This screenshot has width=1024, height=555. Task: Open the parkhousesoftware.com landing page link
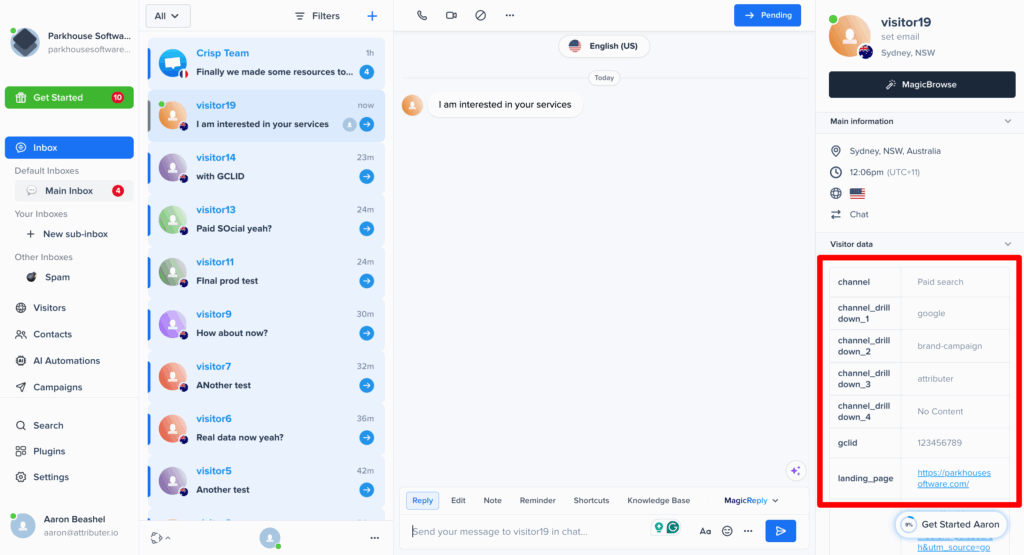pos(953,478)
